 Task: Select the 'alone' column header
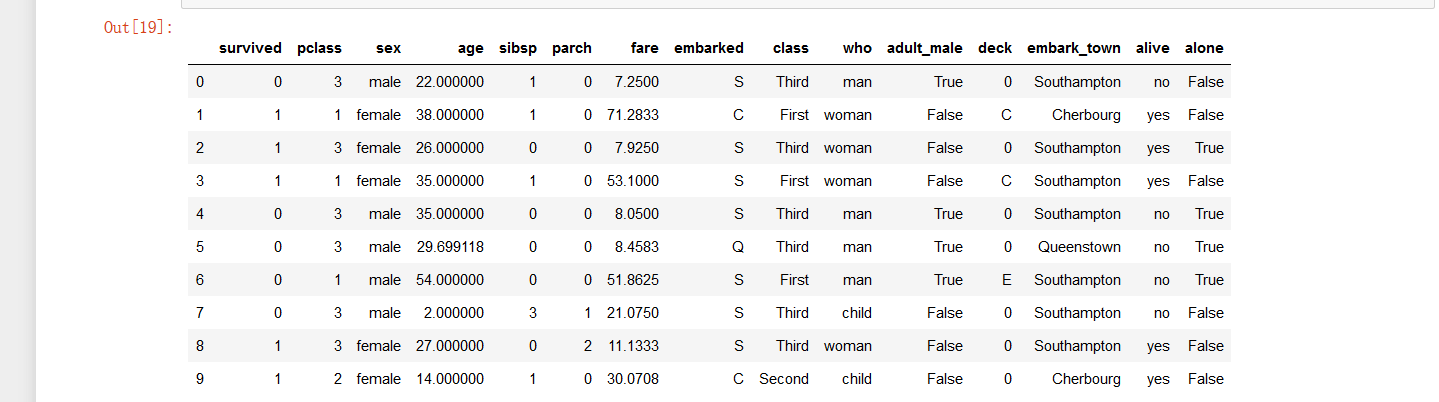click(x=1204, y=48)
